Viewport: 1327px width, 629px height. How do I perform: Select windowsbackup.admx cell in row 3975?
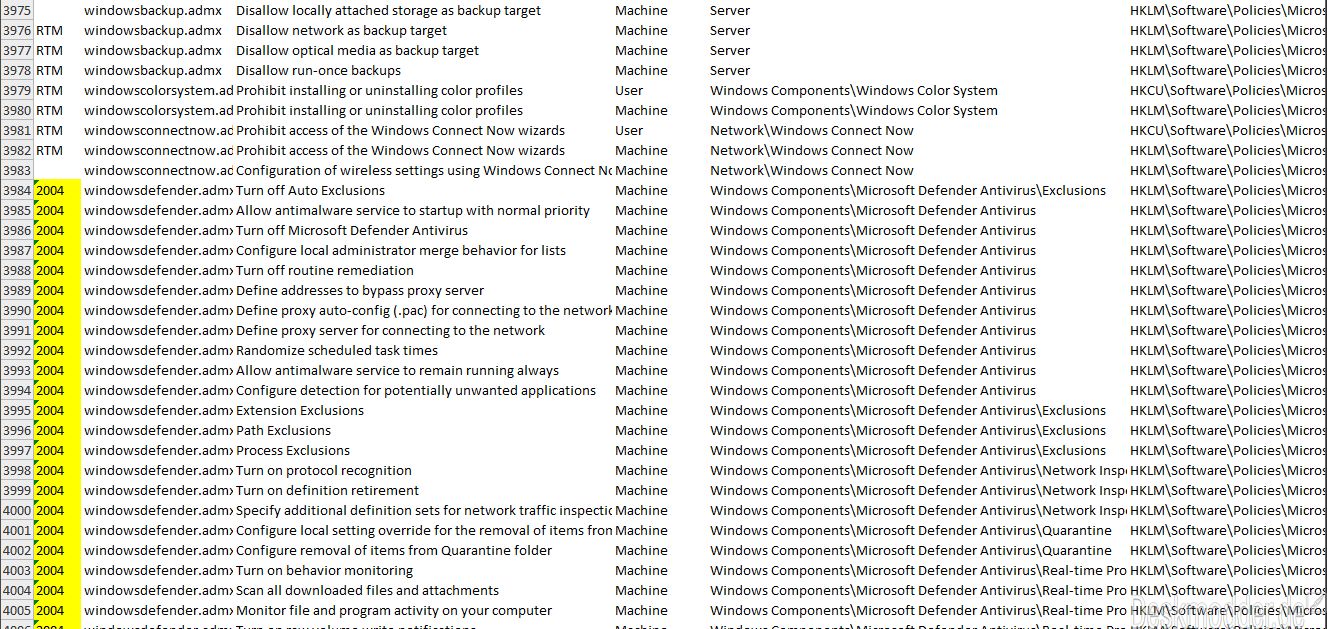(x=153, y=10)
